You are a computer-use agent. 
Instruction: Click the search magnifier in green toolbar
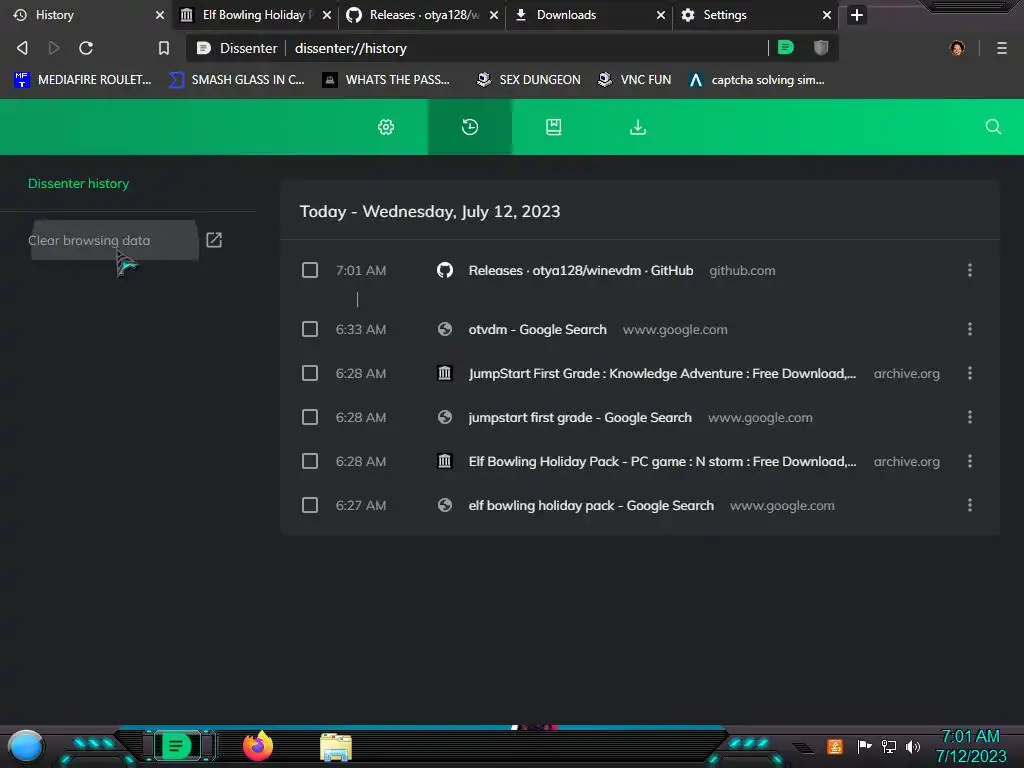pos(993,127)
